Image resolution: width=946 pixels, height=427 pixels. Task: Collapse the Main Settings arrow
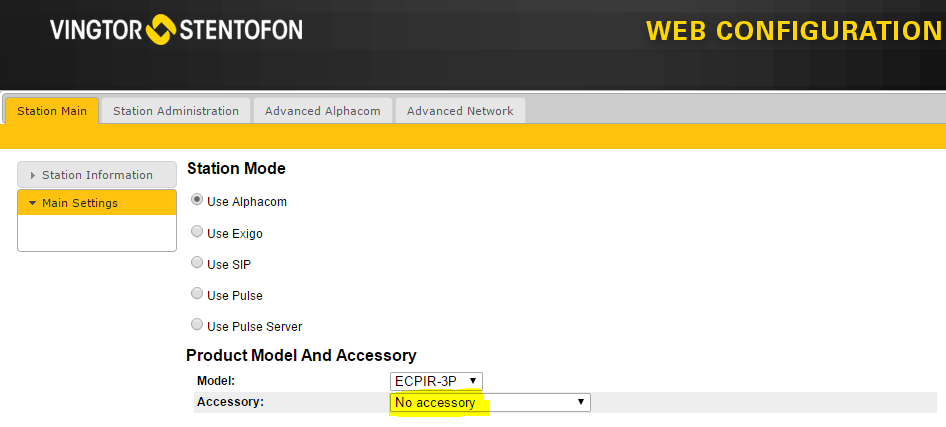[32, 204]
